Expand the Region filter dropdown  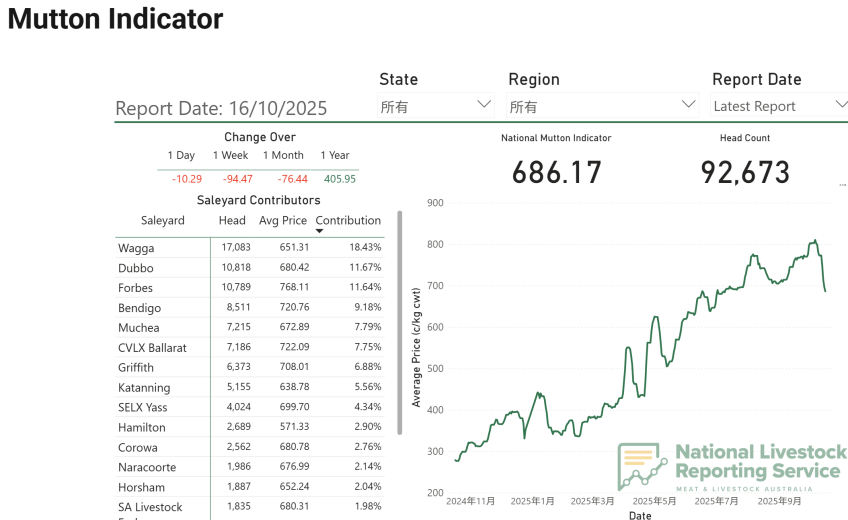[688, 104]
